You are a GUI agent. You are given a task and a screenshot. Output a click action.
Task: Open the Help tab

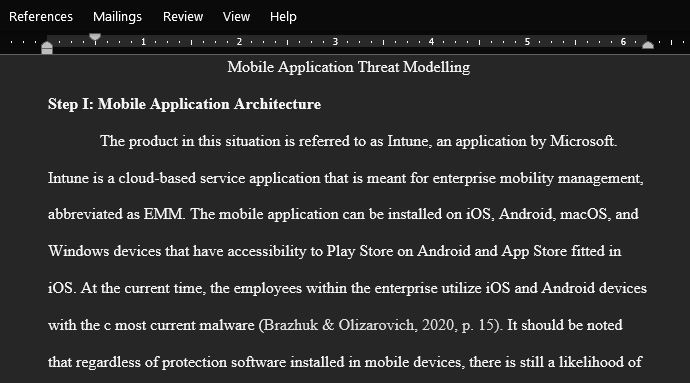[283, 17]
